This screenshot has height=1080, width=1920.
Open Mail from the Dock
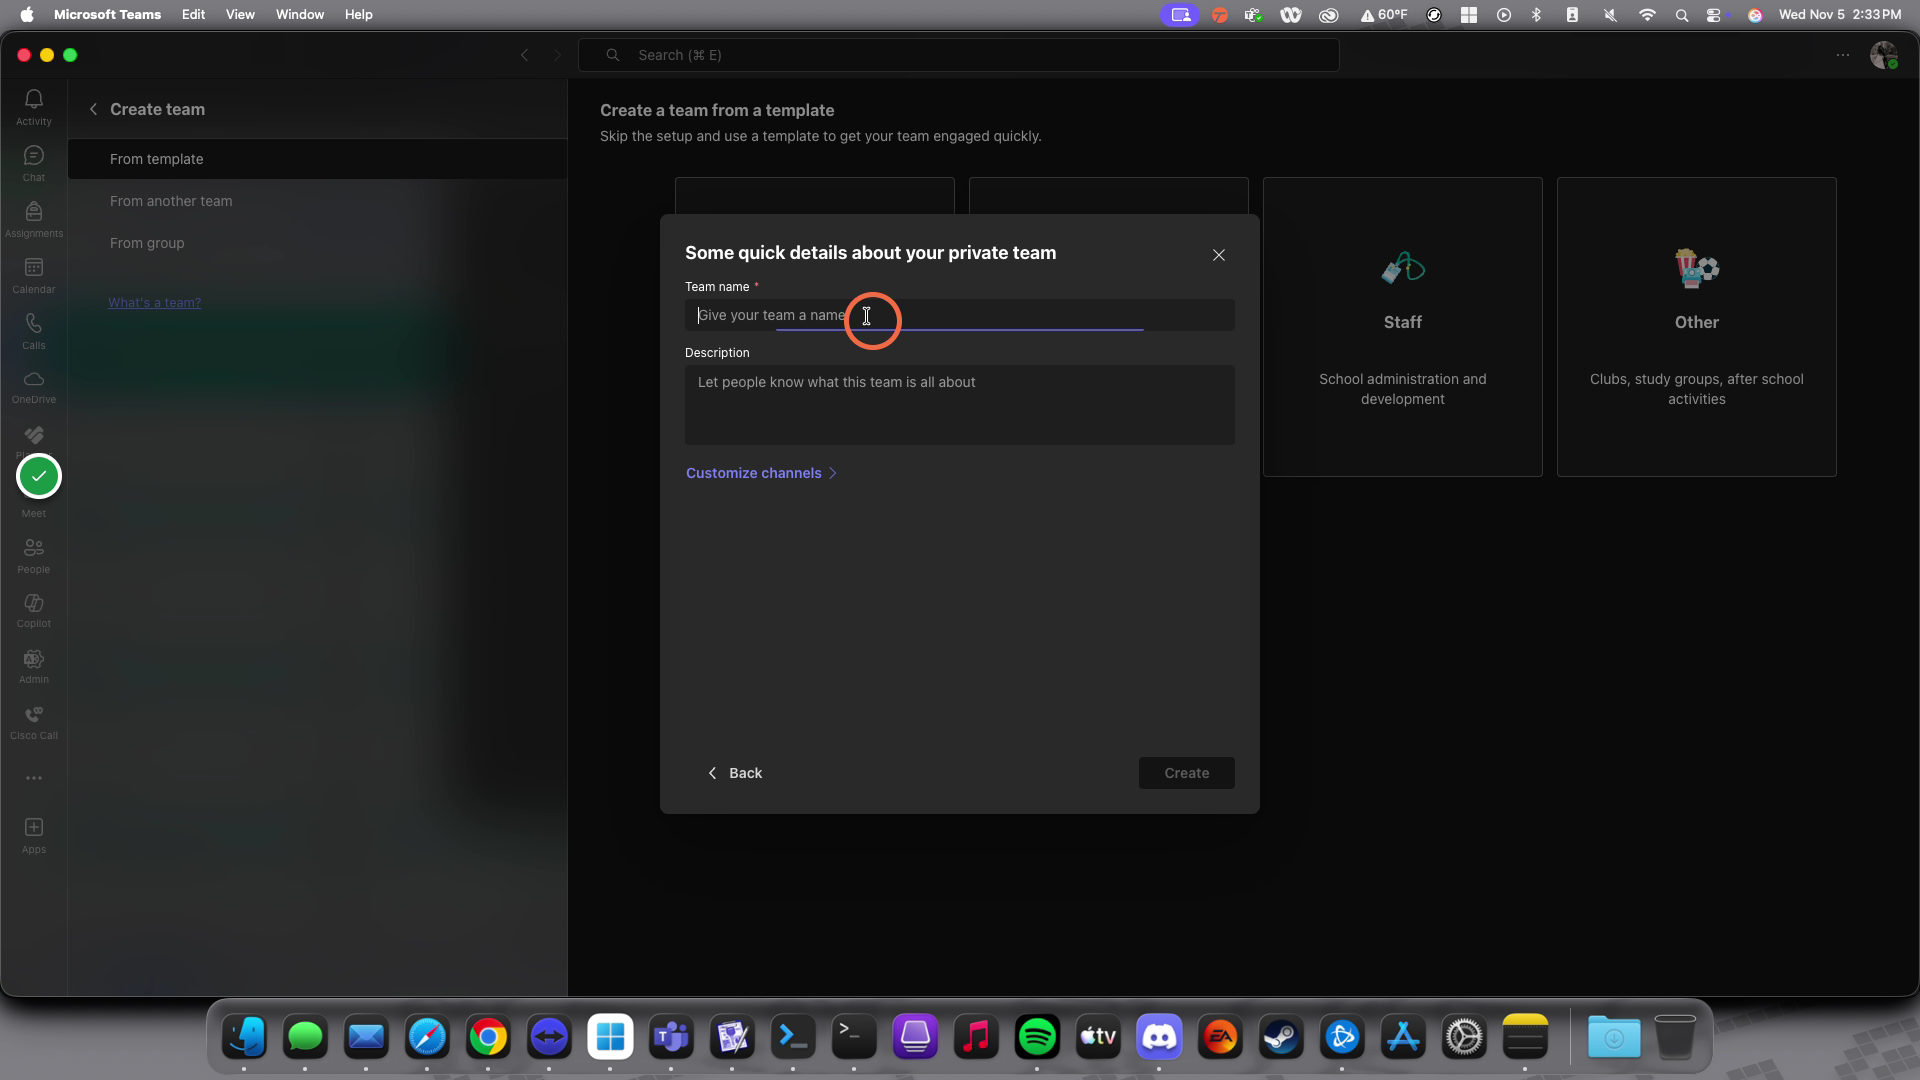click(366, 1037)
